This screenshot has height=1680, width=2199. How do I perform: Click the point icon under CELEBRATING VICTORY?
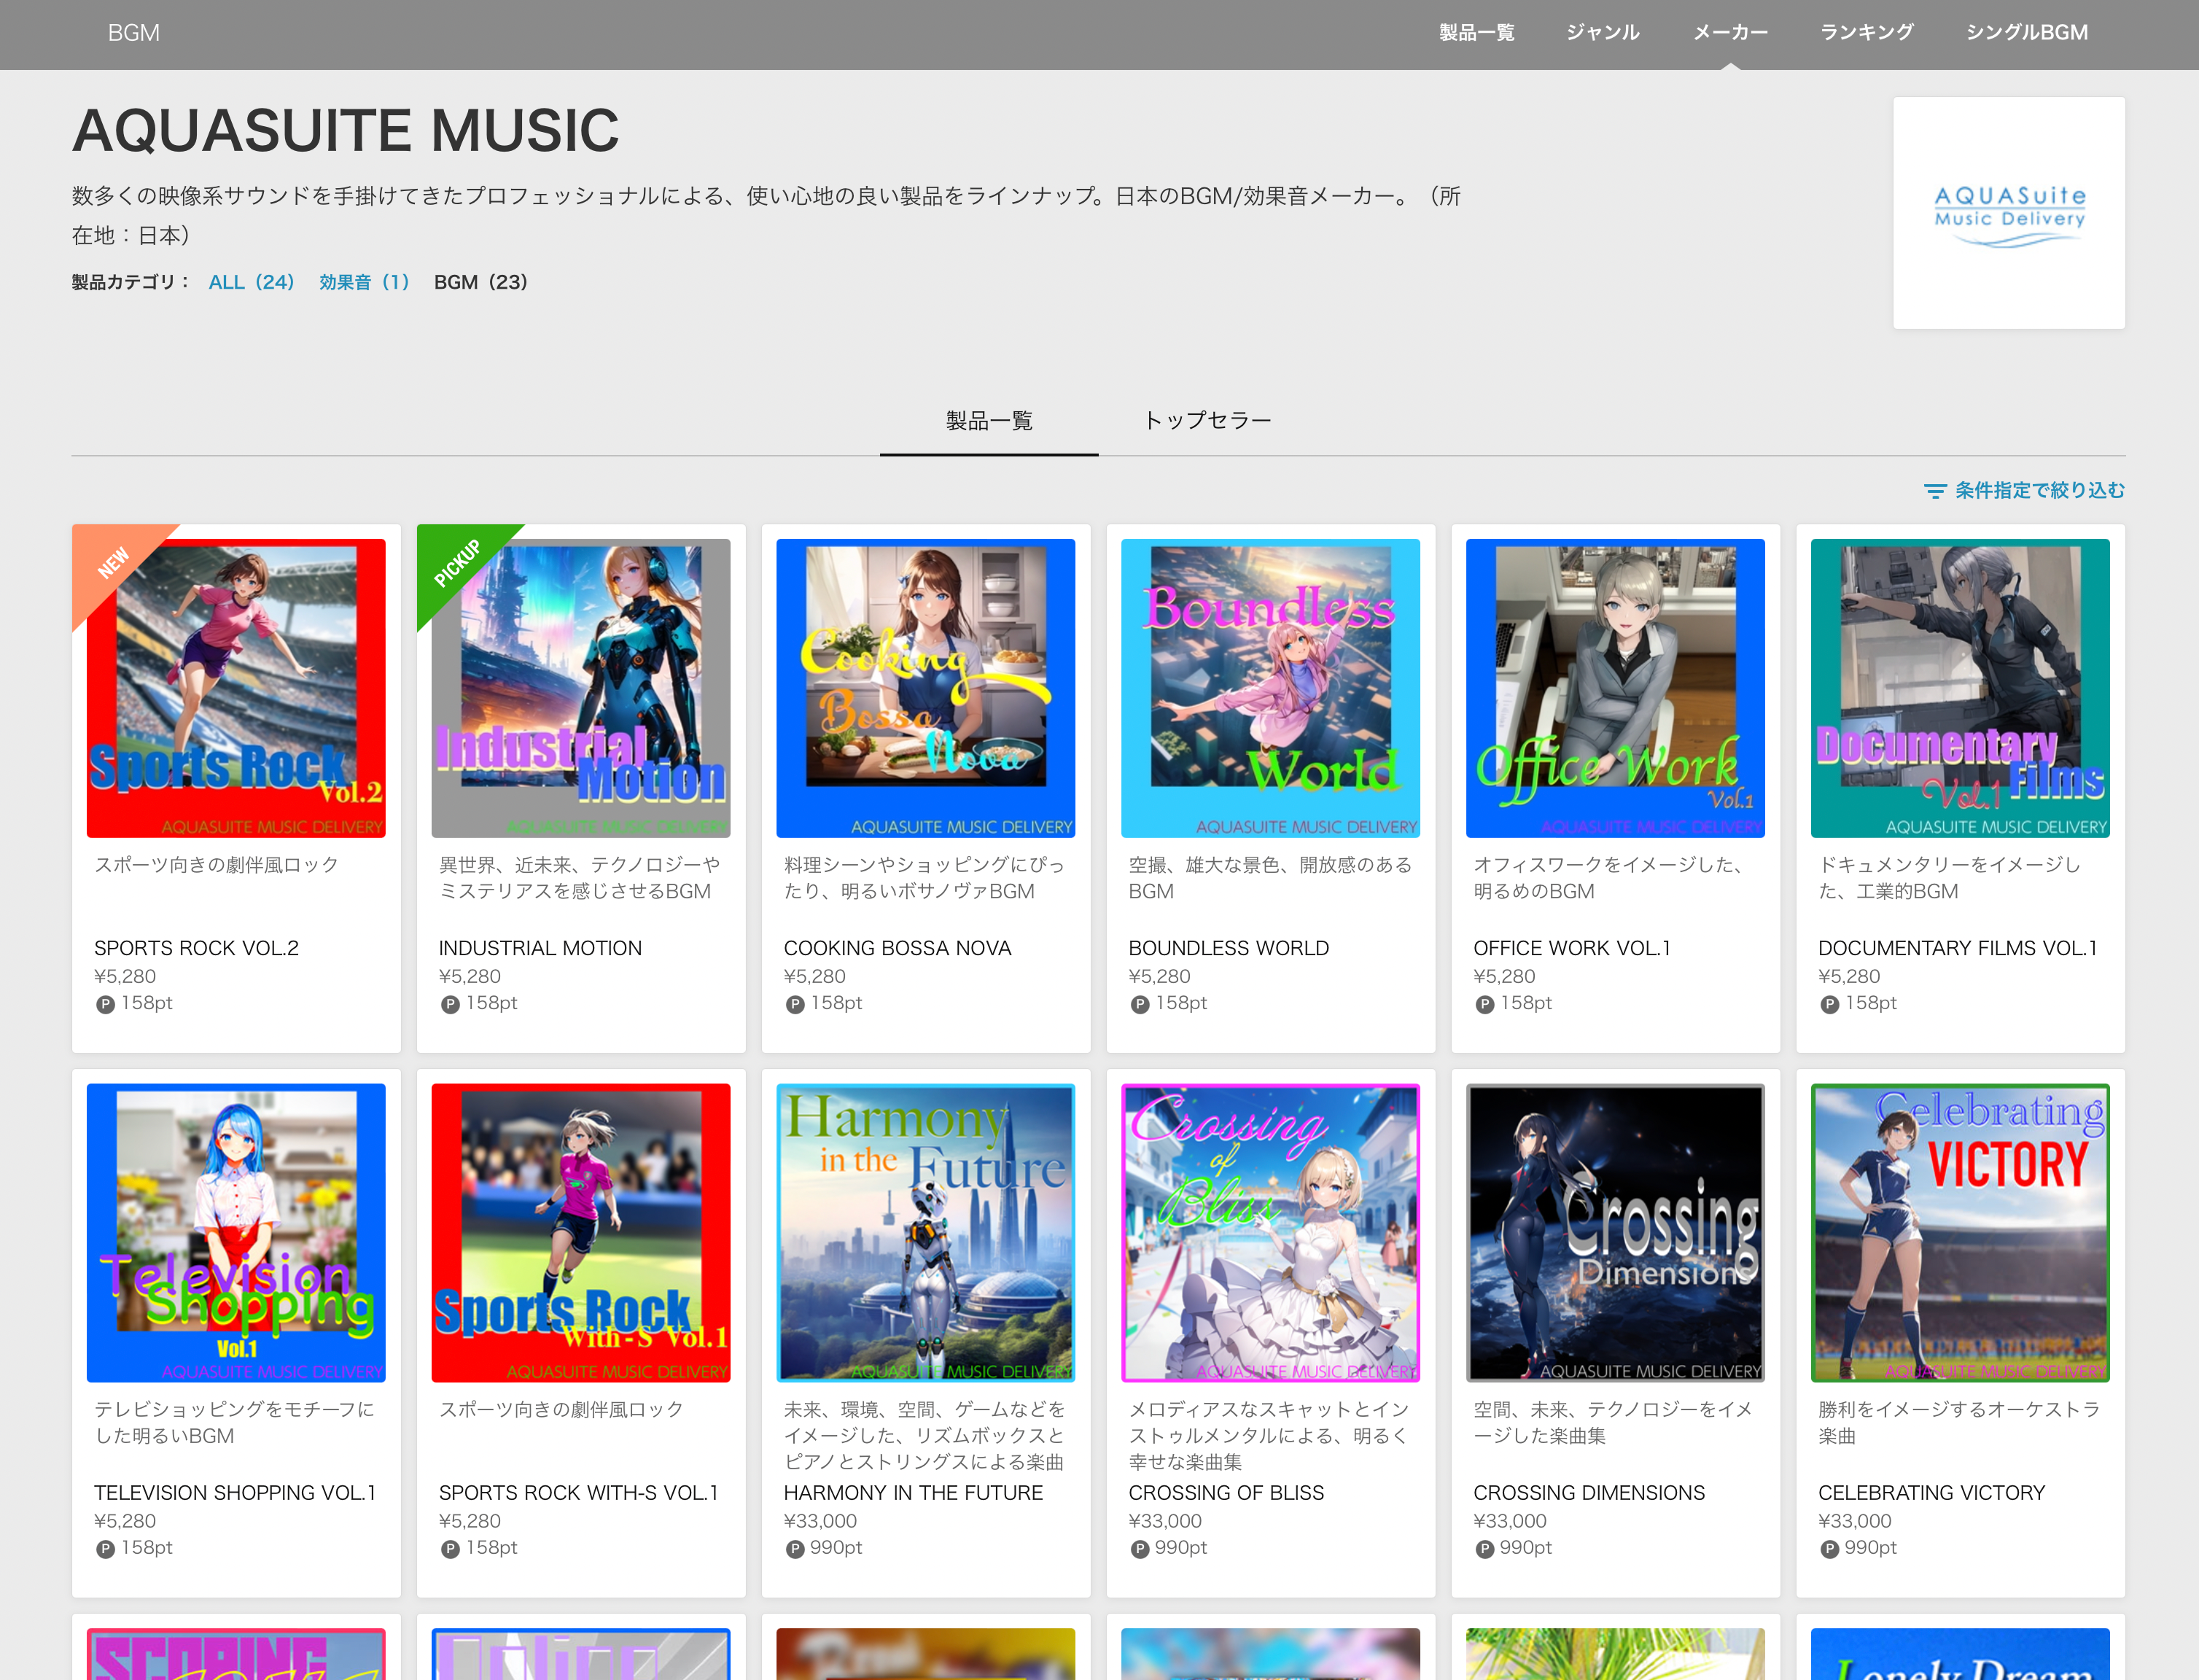(1830, 1549)
